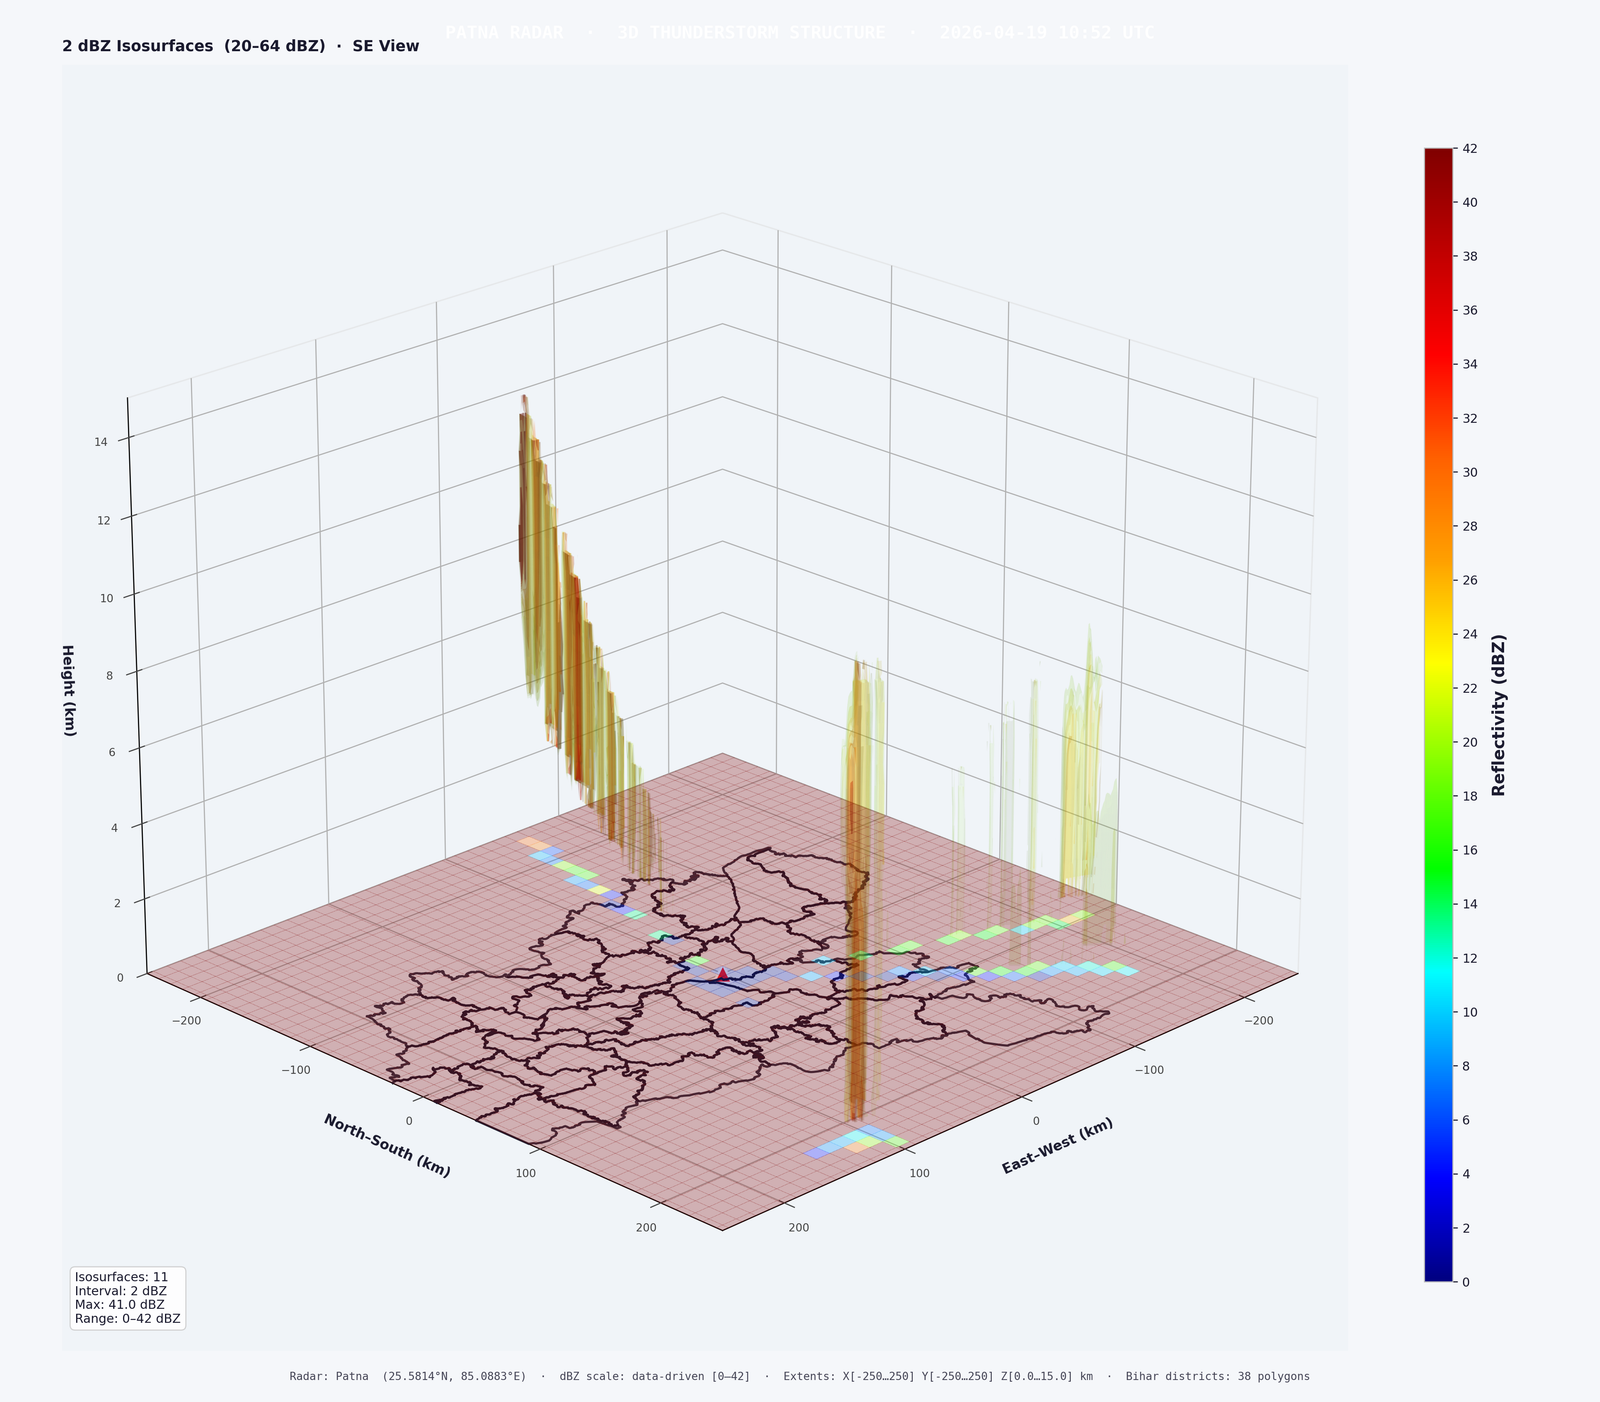Click the 20 tick label on the colorbar
The height and width of the screenshot is (1402, 1600).
pos(1470,742)
